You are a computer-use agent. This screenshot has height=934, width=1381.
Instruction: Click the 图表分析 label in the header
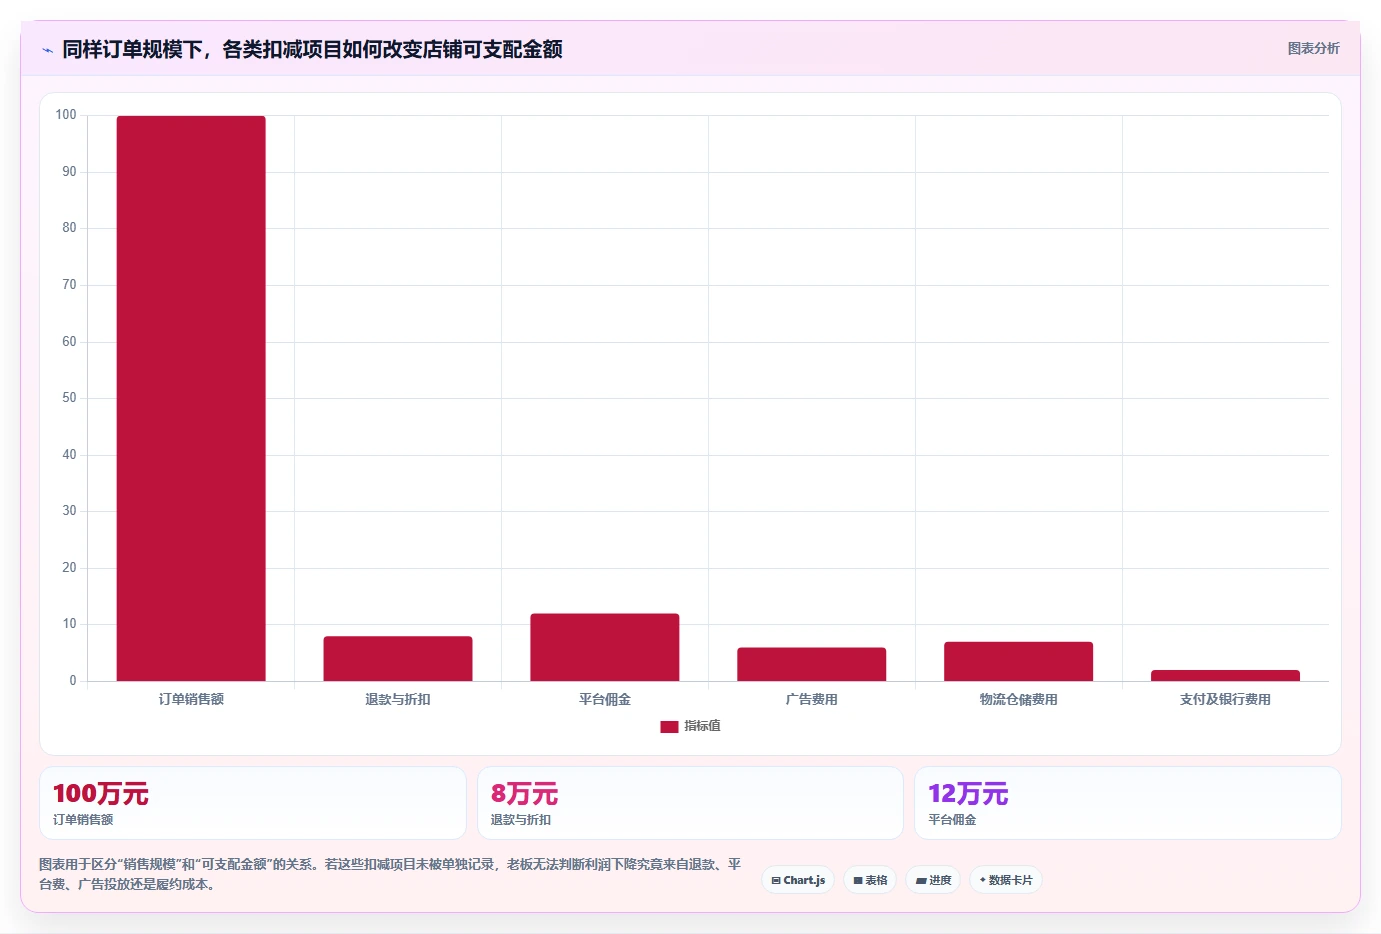coord(1313,48)
